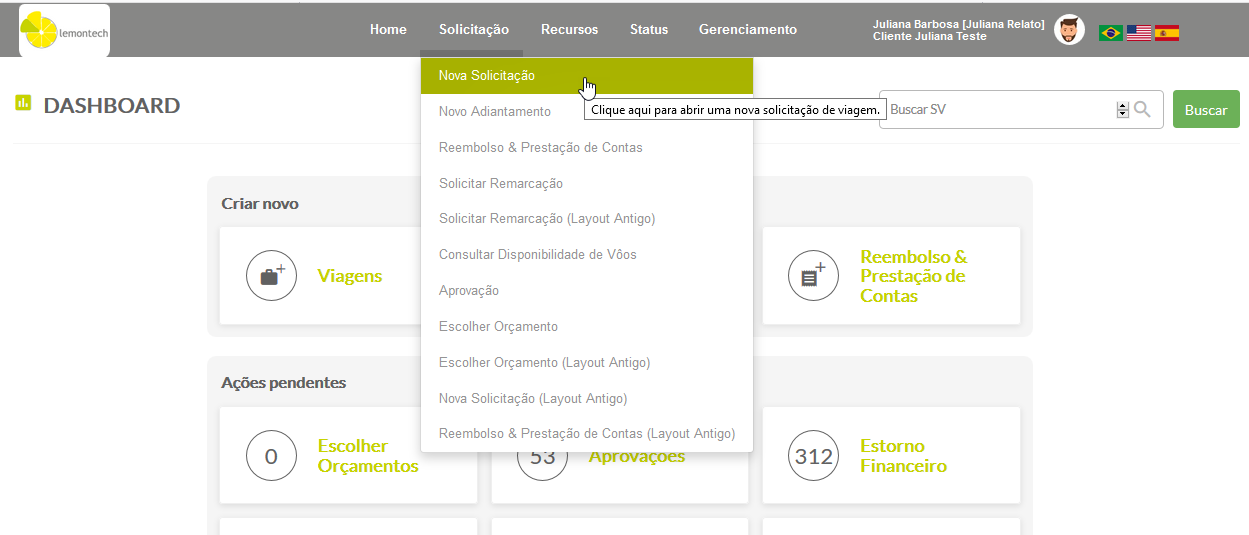Select Nova Solicitação from the dropdown
Viewport: 1249px width, 535px height.
click(587, 75)
